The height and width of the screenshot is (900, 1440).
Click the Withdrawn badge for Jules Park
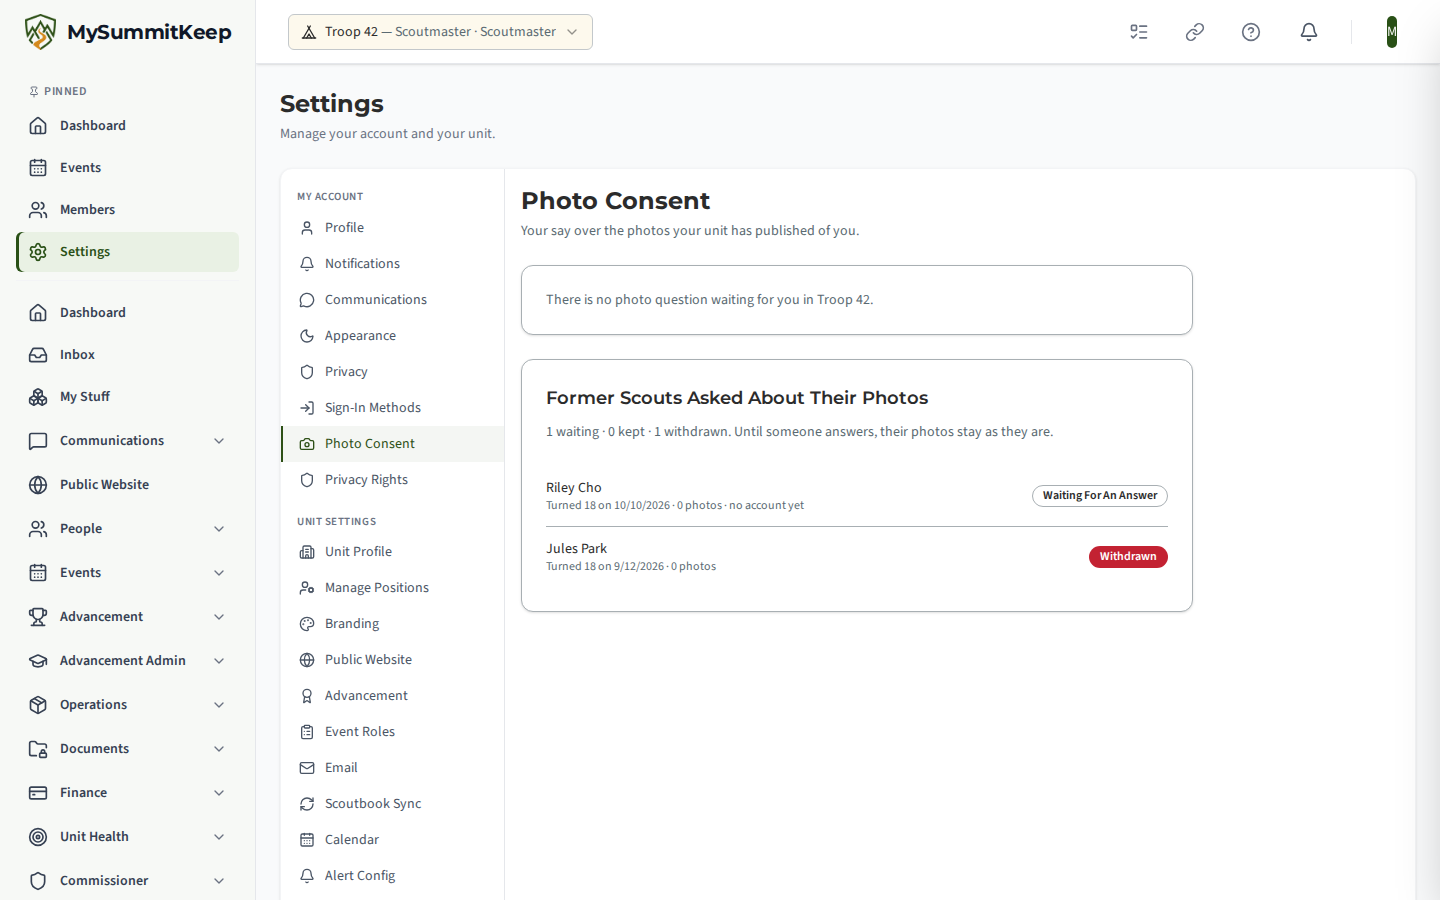point(1128,557)
